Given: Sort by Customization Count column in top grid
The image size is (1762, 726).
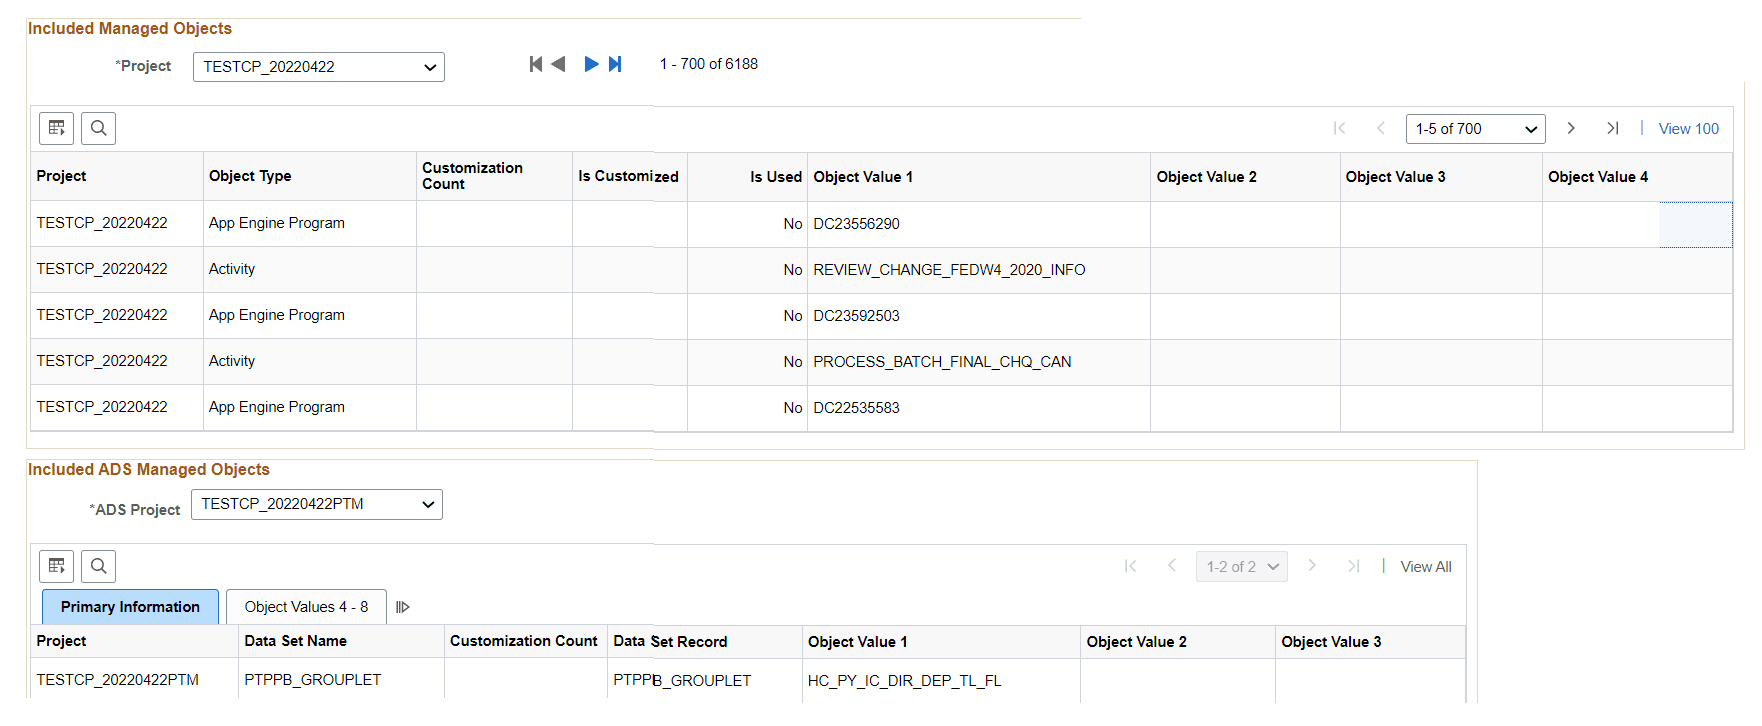Looking at the screenshot, I should click(x=472, y=176).
